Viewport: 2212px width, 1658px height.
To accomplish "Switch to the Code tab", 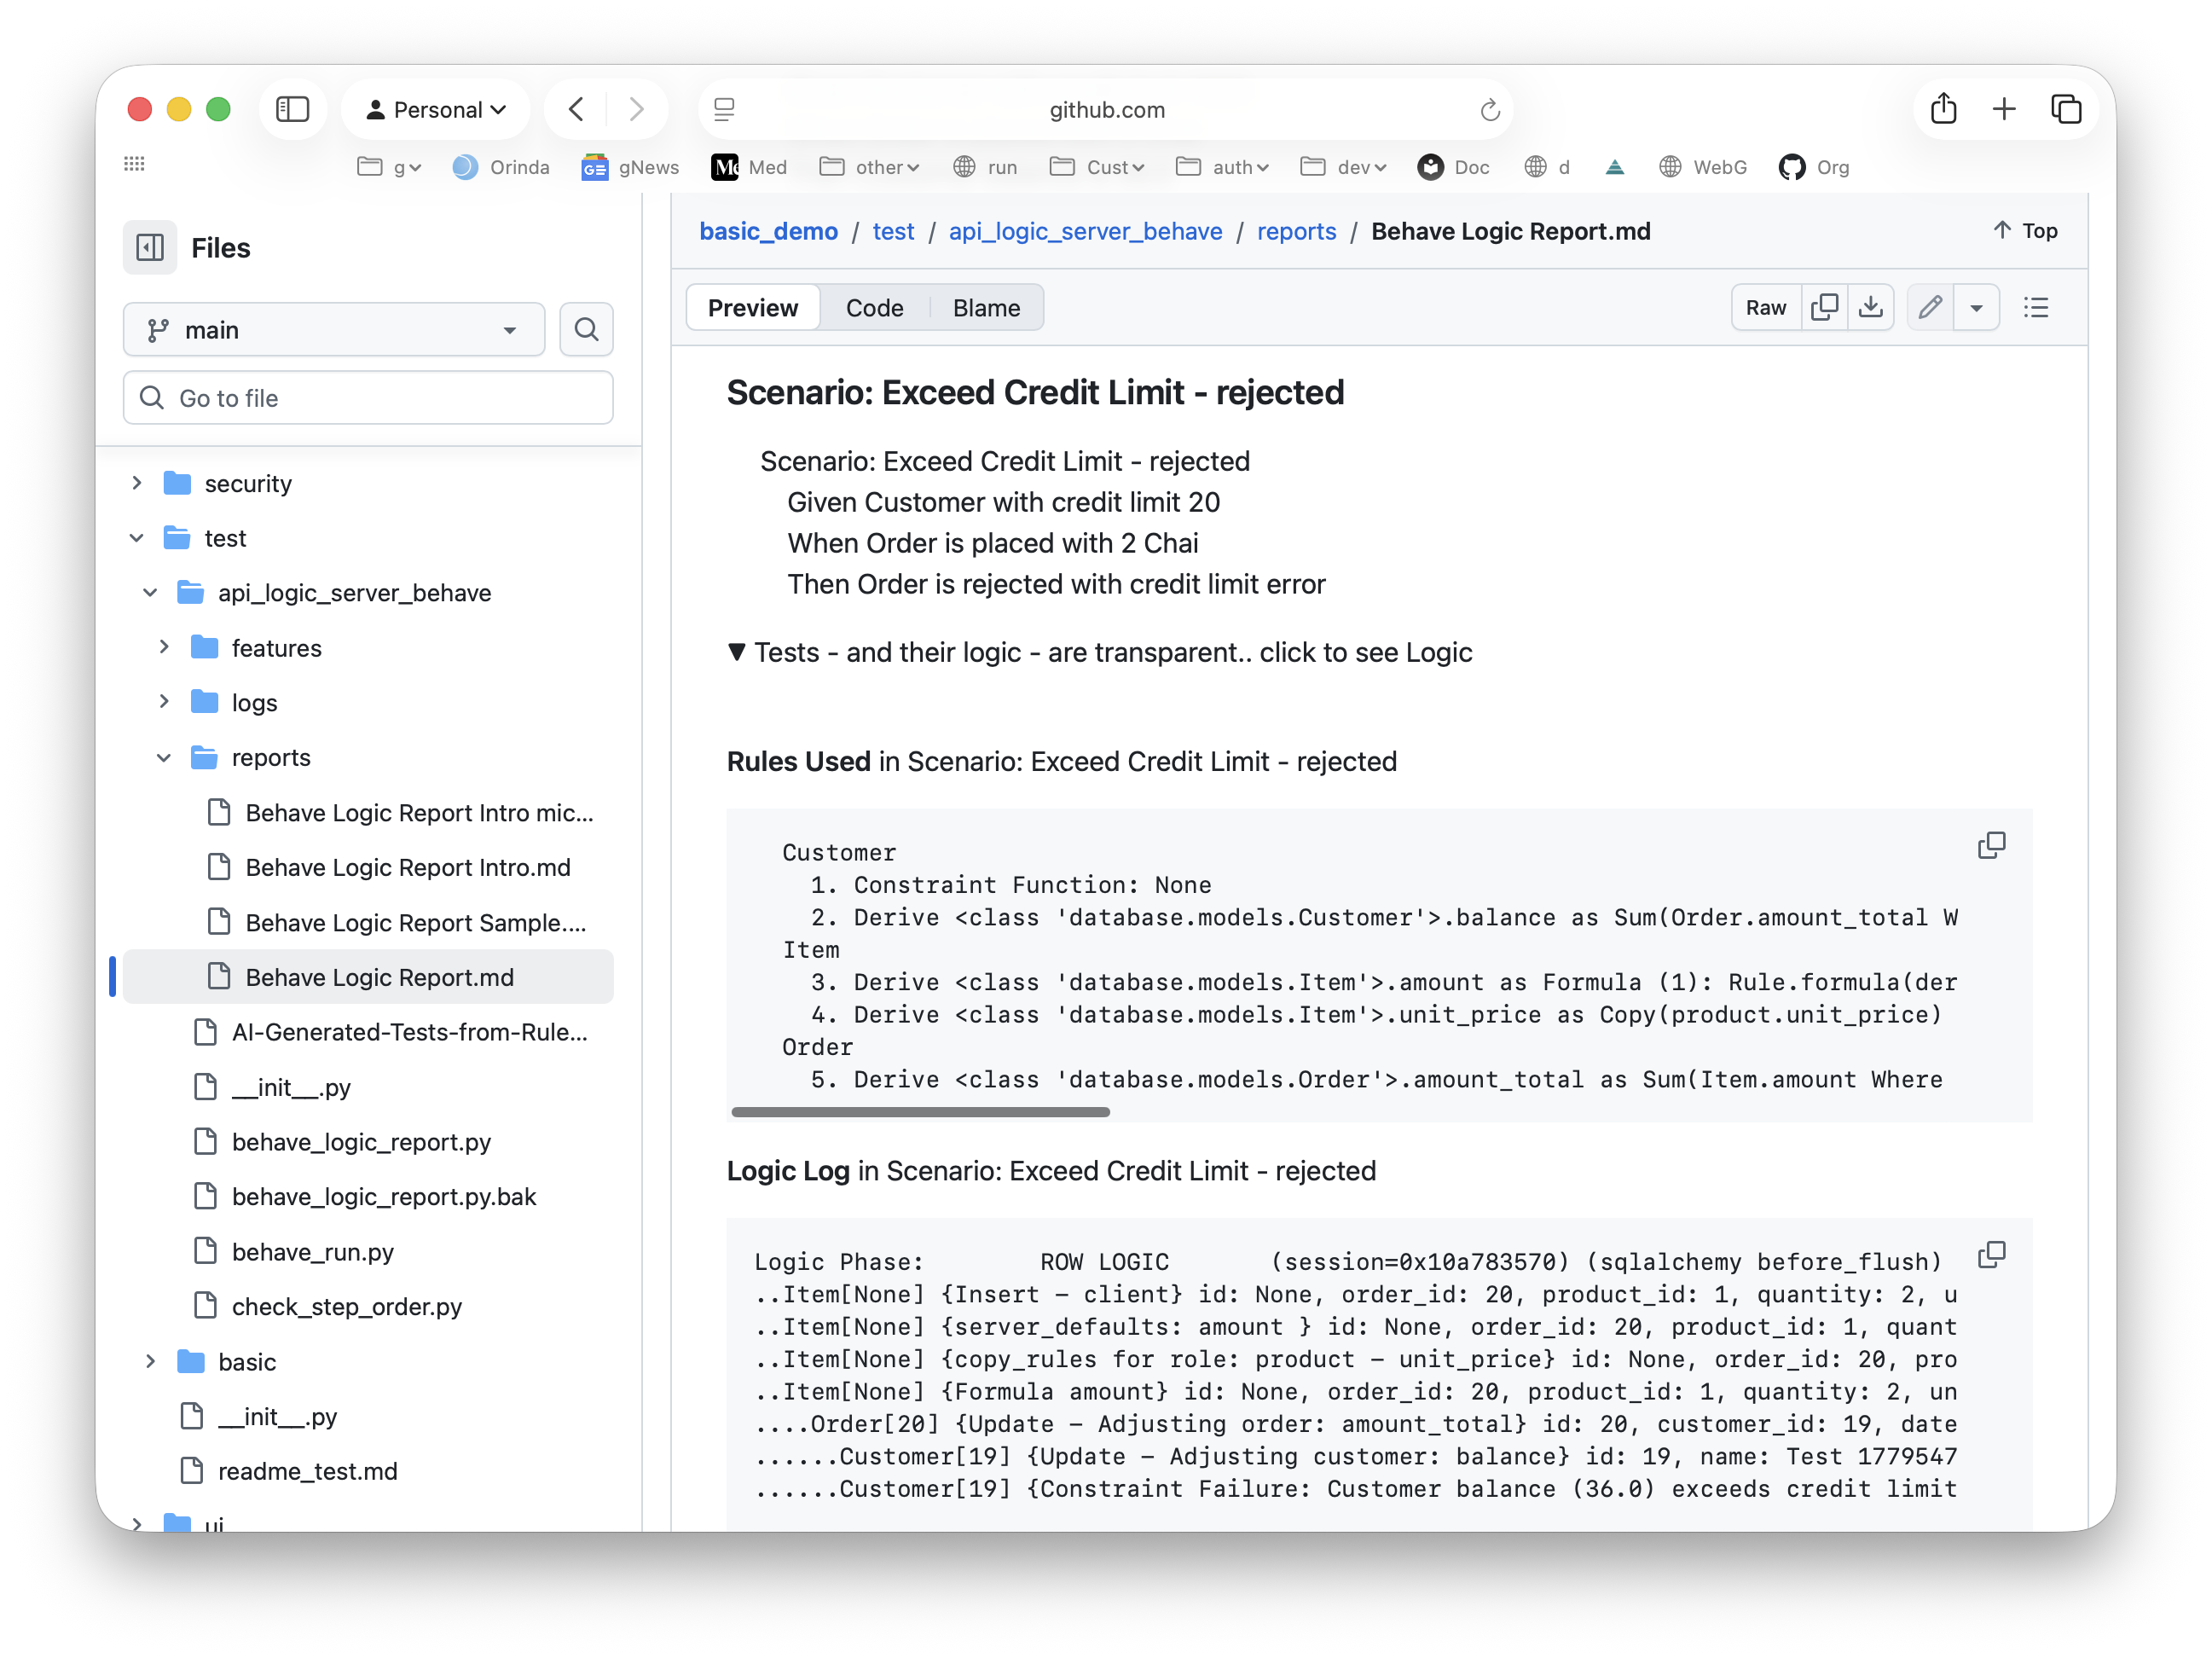I will click(x=874, y=307).
